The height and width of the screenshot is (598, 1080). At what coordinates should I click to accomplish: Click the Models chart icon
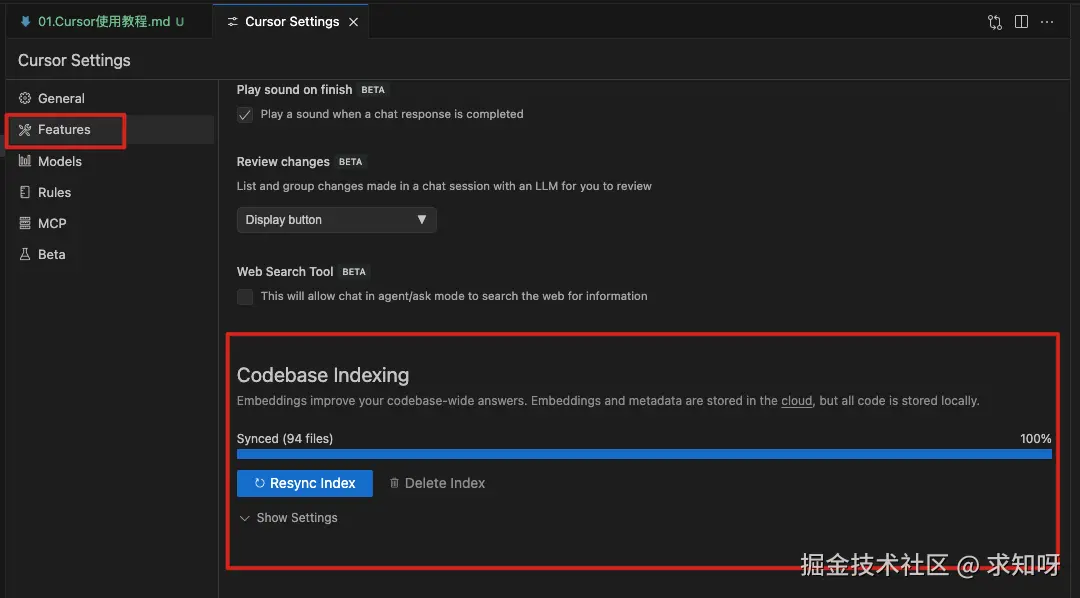(x=25, y=161)
